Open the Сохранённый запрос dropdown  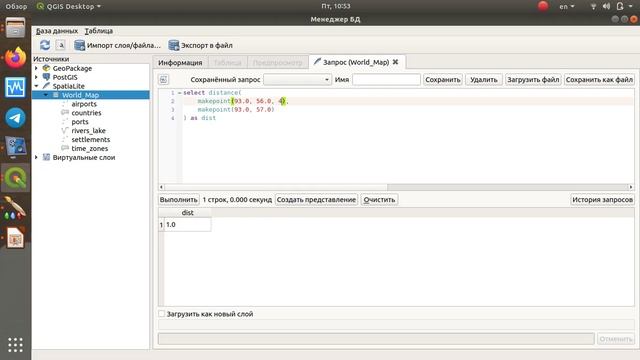click(297, 80)
